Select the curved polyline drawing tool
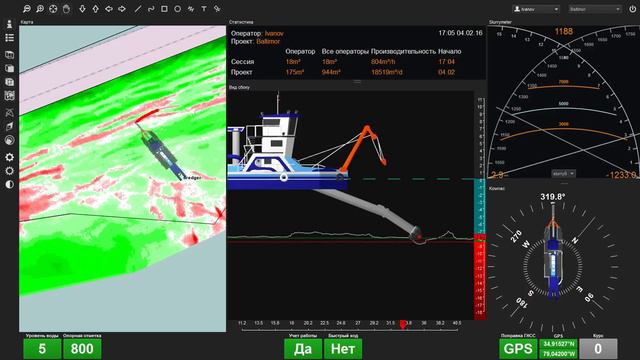 click(x=151, y=9)
